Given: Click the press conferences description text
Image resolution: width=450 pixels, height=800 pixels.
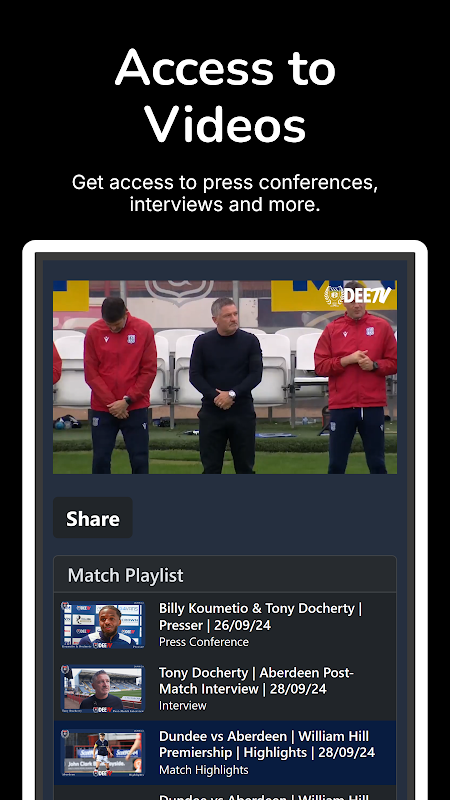Looking at the screenshot, I should (225, 193).
